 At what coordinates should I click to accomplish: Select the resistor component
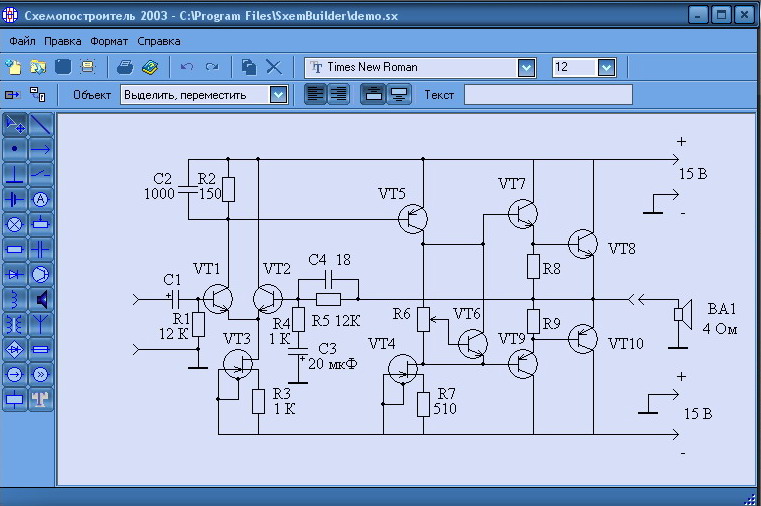(x=15, y=249)
